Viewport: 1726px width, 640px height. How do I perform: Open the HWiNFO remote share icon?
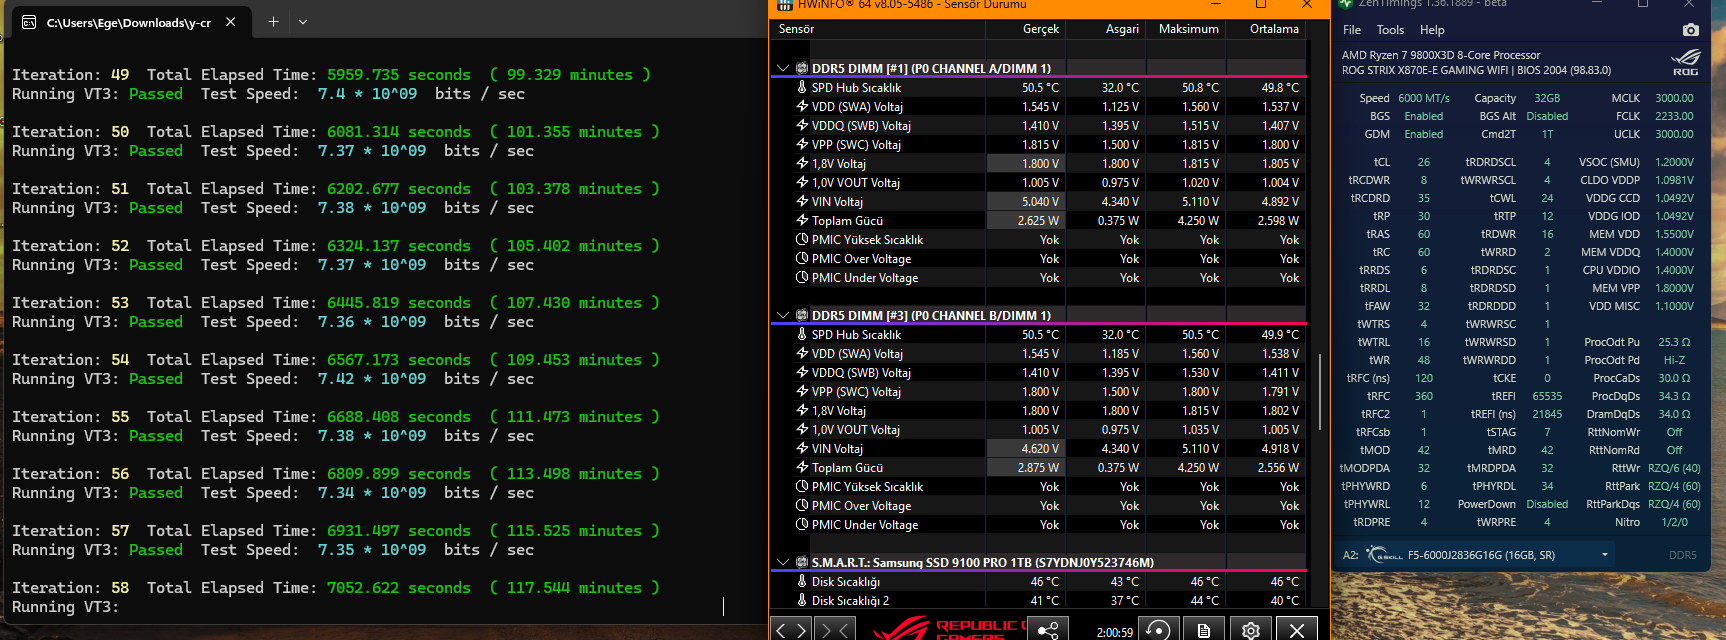coord(1047,630)
